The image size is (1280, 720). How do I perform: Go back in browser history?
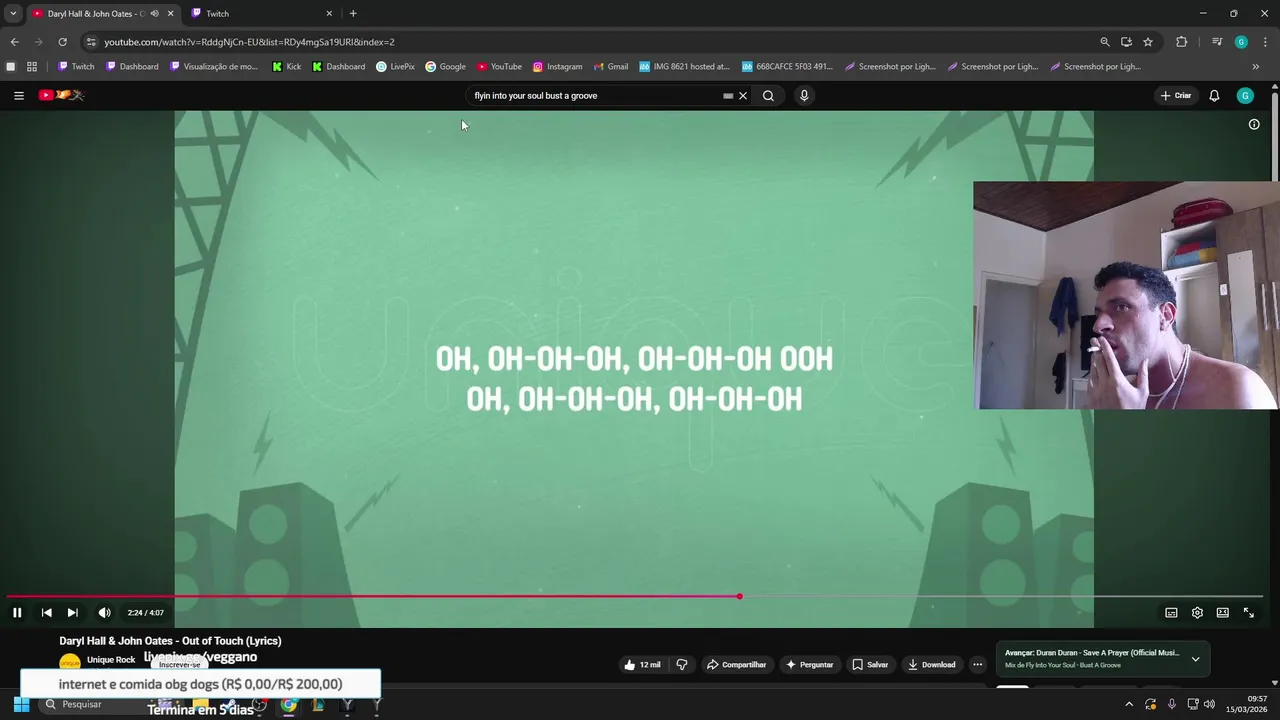point(14,42)
